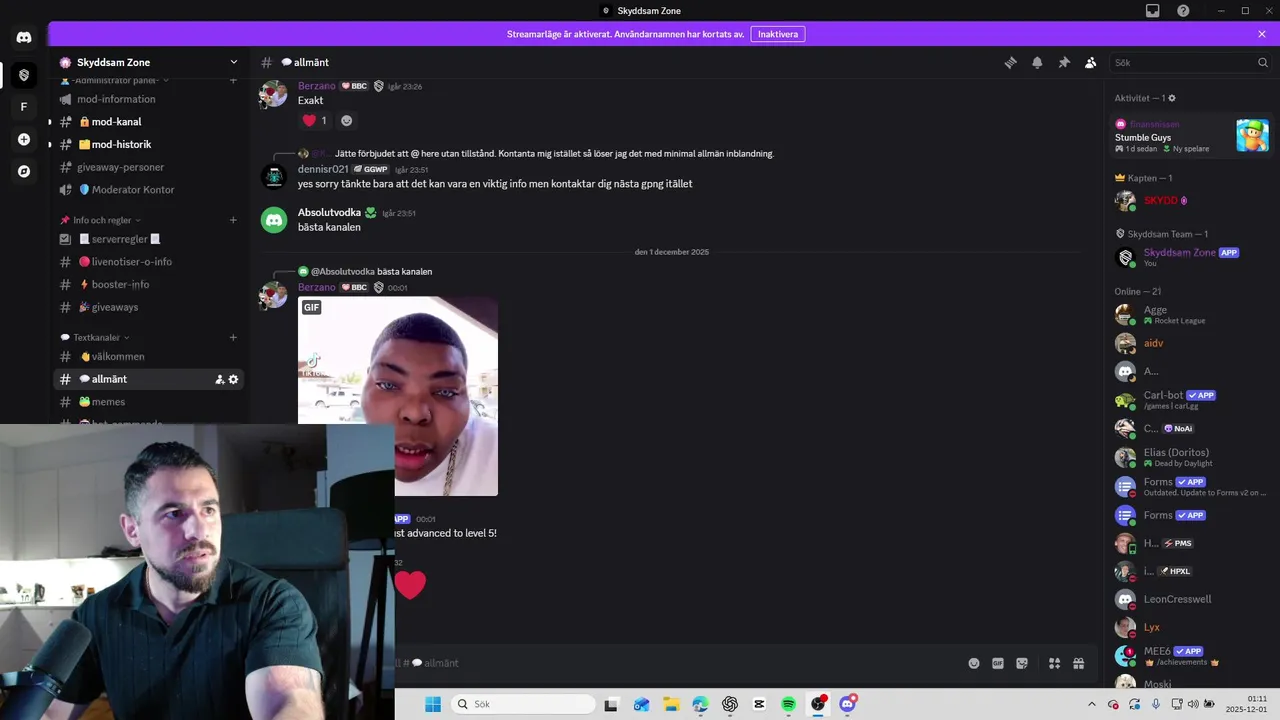Screen dimensions: 1280x720
Task: Open Agge member profile
Action: [x=1192, y=314]
